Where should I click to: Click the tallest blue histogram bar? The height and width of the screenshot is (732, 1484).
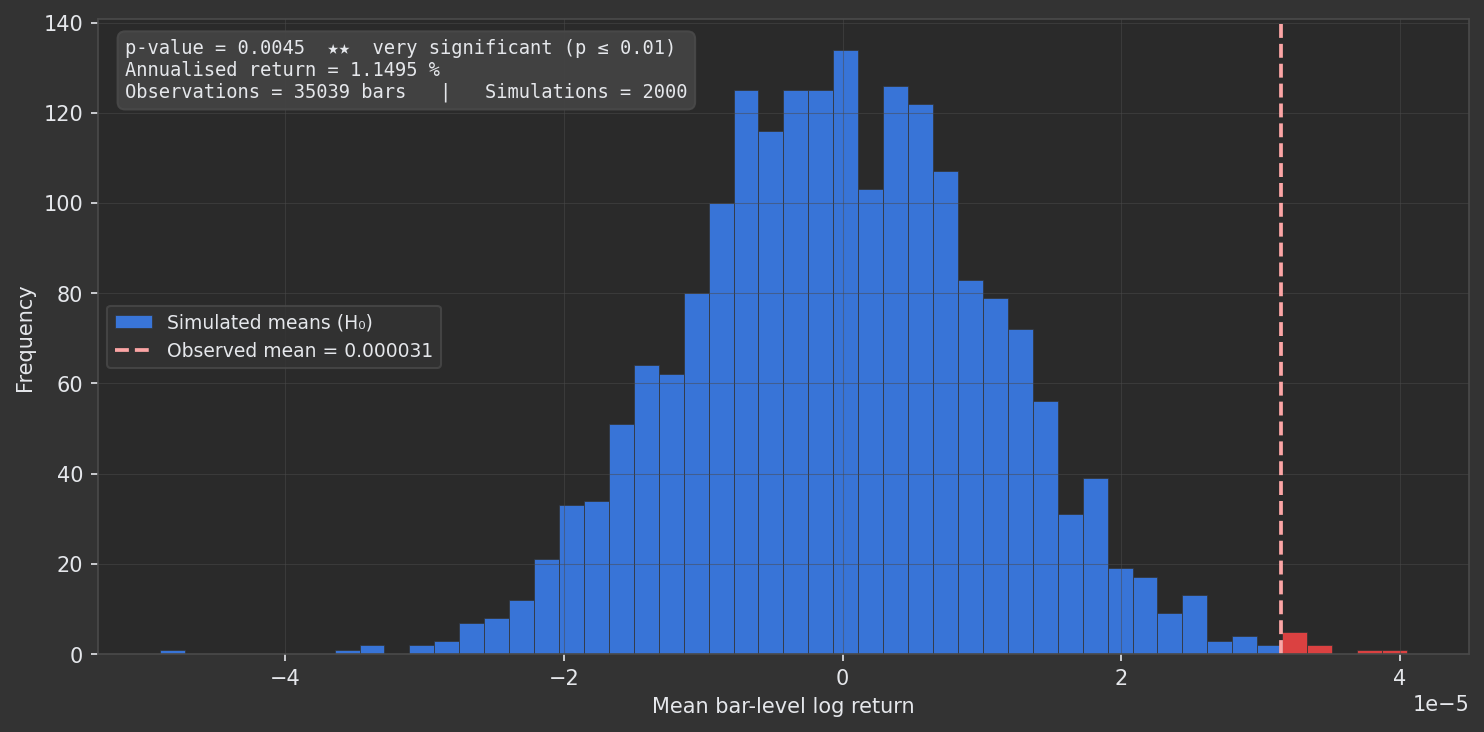846,352
